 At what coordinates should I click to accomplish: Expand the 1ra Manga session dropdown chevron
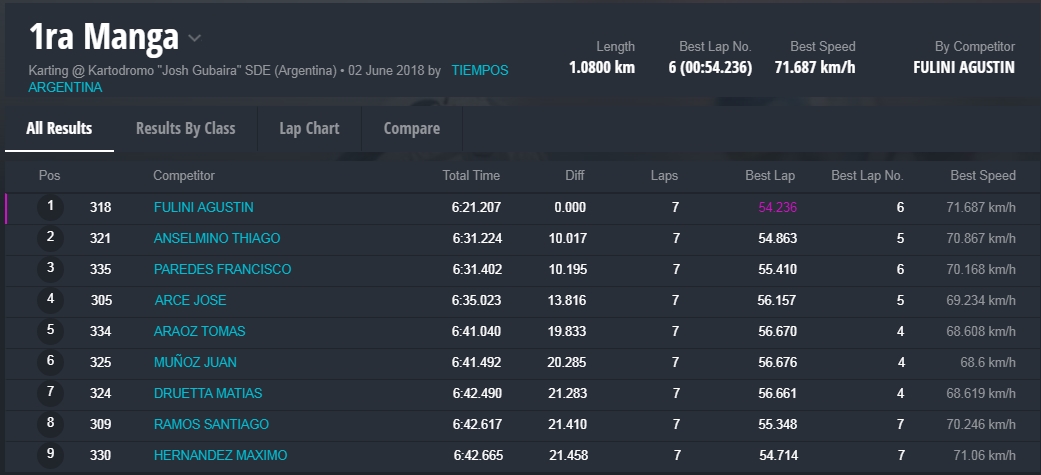195,39
